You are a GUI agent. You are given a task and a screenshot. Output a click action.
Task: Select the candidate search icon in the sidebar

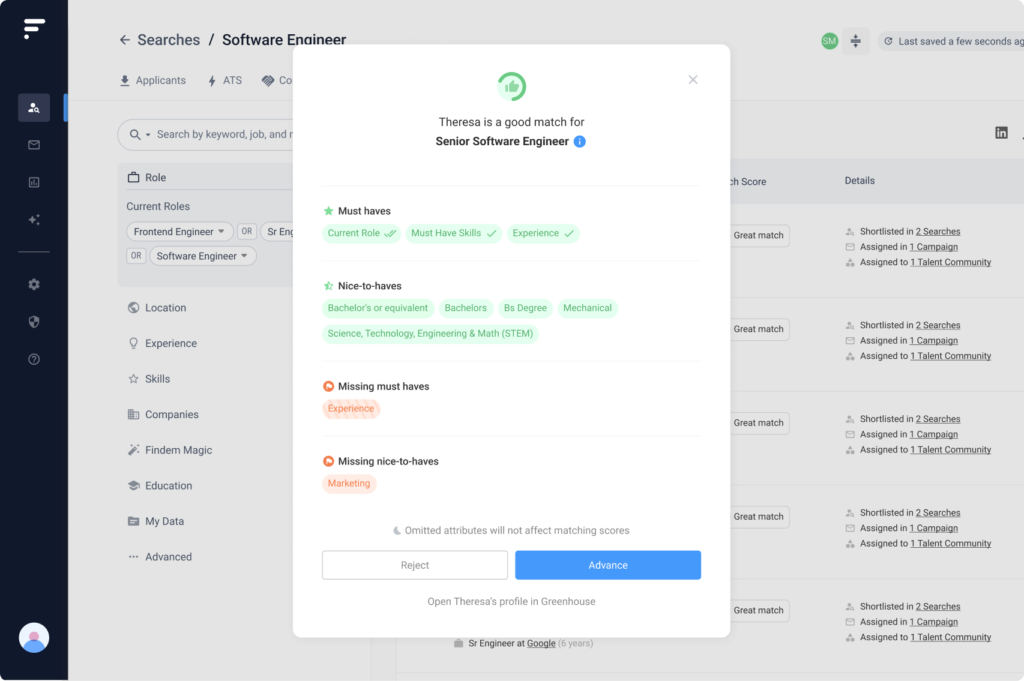[34, 109]
